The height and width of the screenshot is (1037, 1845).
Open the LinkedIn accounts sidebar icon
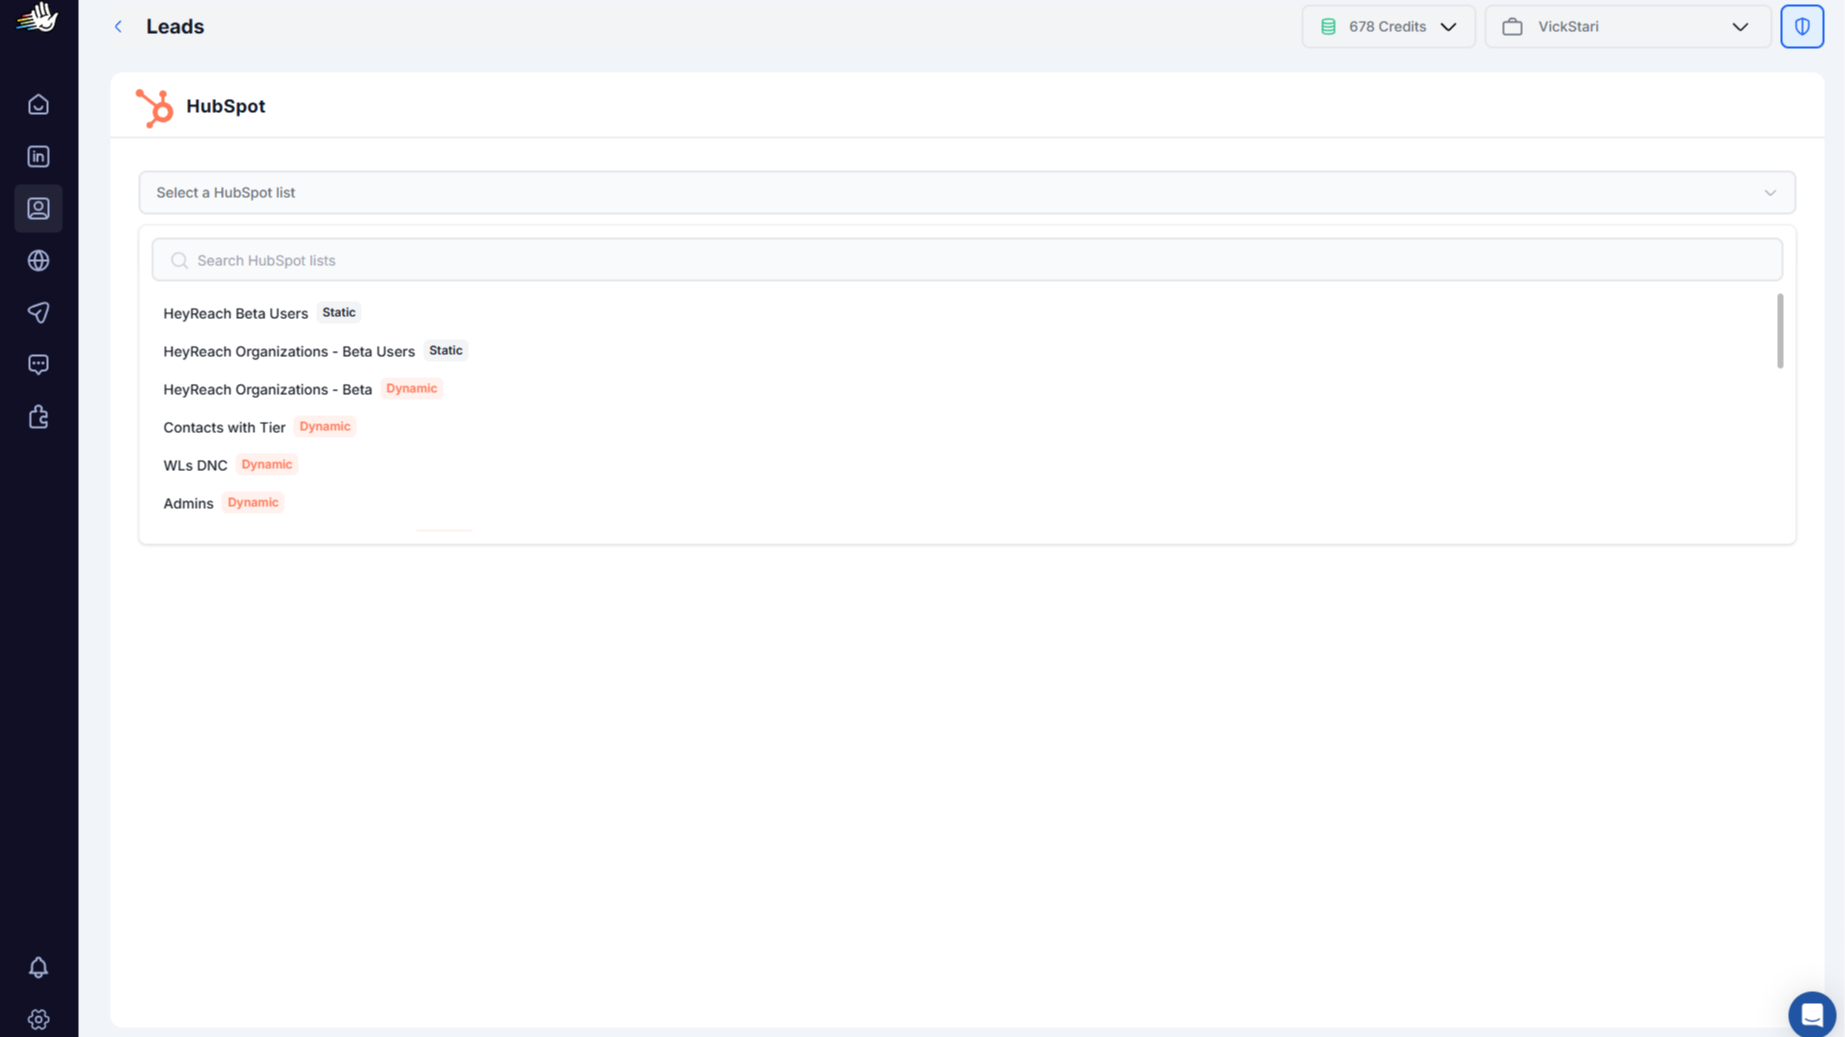(x=38, y=157)
